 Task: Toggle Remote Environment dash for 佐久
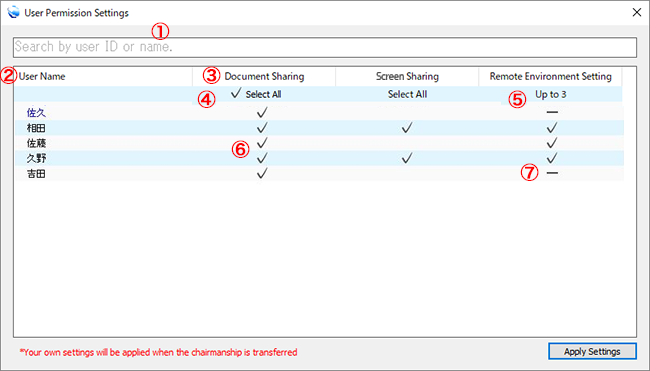pyautogui.click(x=552, y=112)
